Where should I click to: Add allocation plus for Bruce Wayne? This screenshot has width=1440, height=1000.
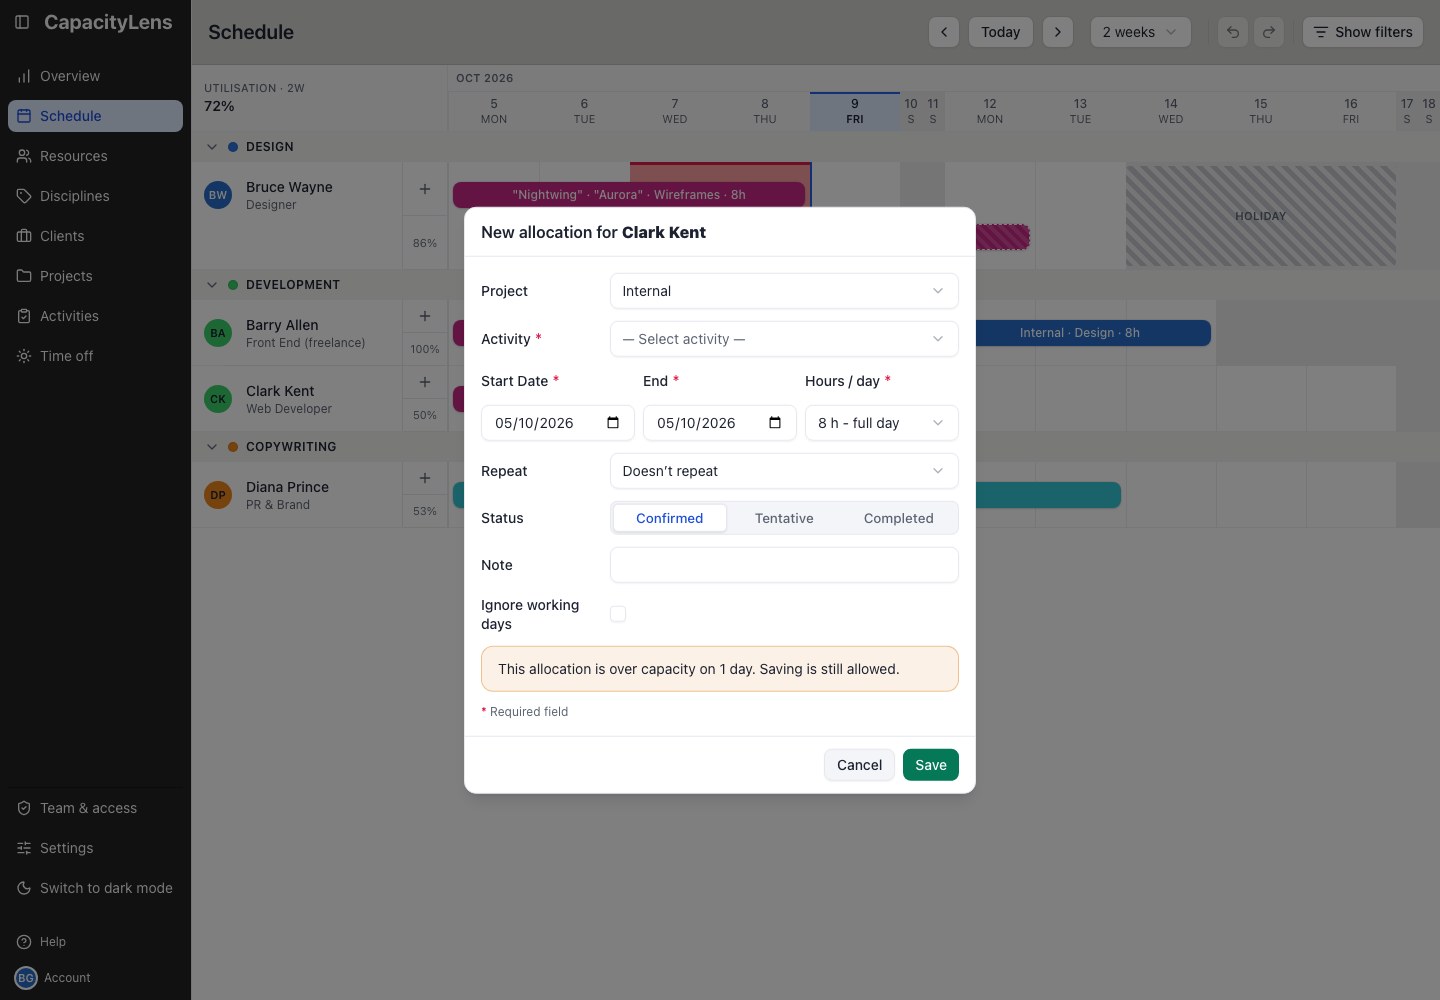[x=425, y=189]
